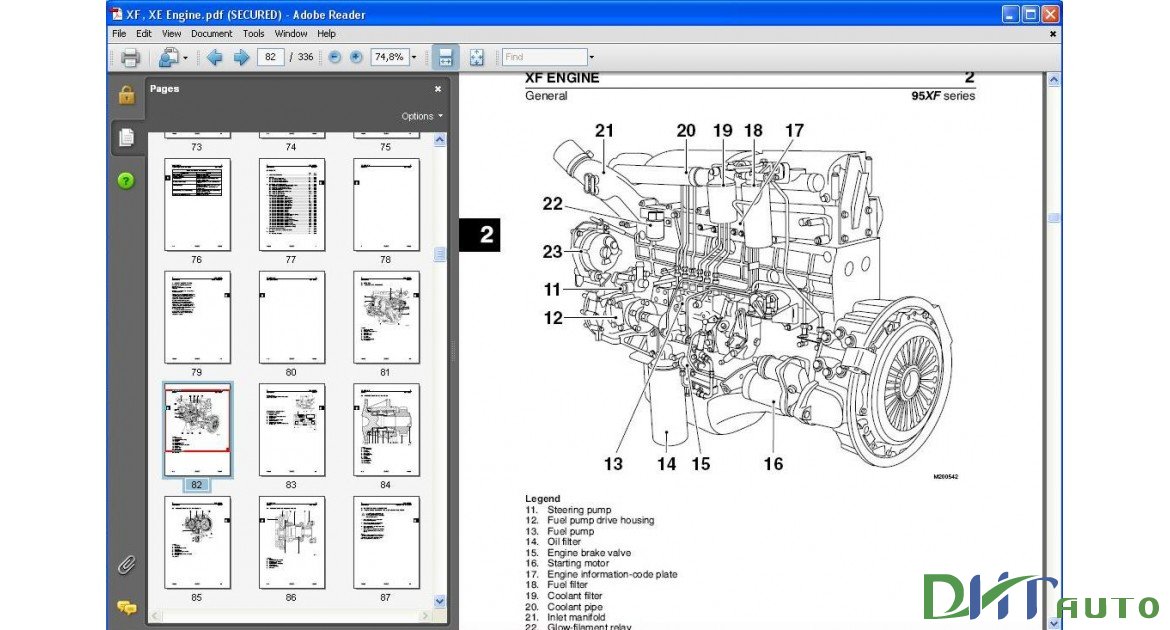Select page 84 thumbnail

tap(386, 430)
